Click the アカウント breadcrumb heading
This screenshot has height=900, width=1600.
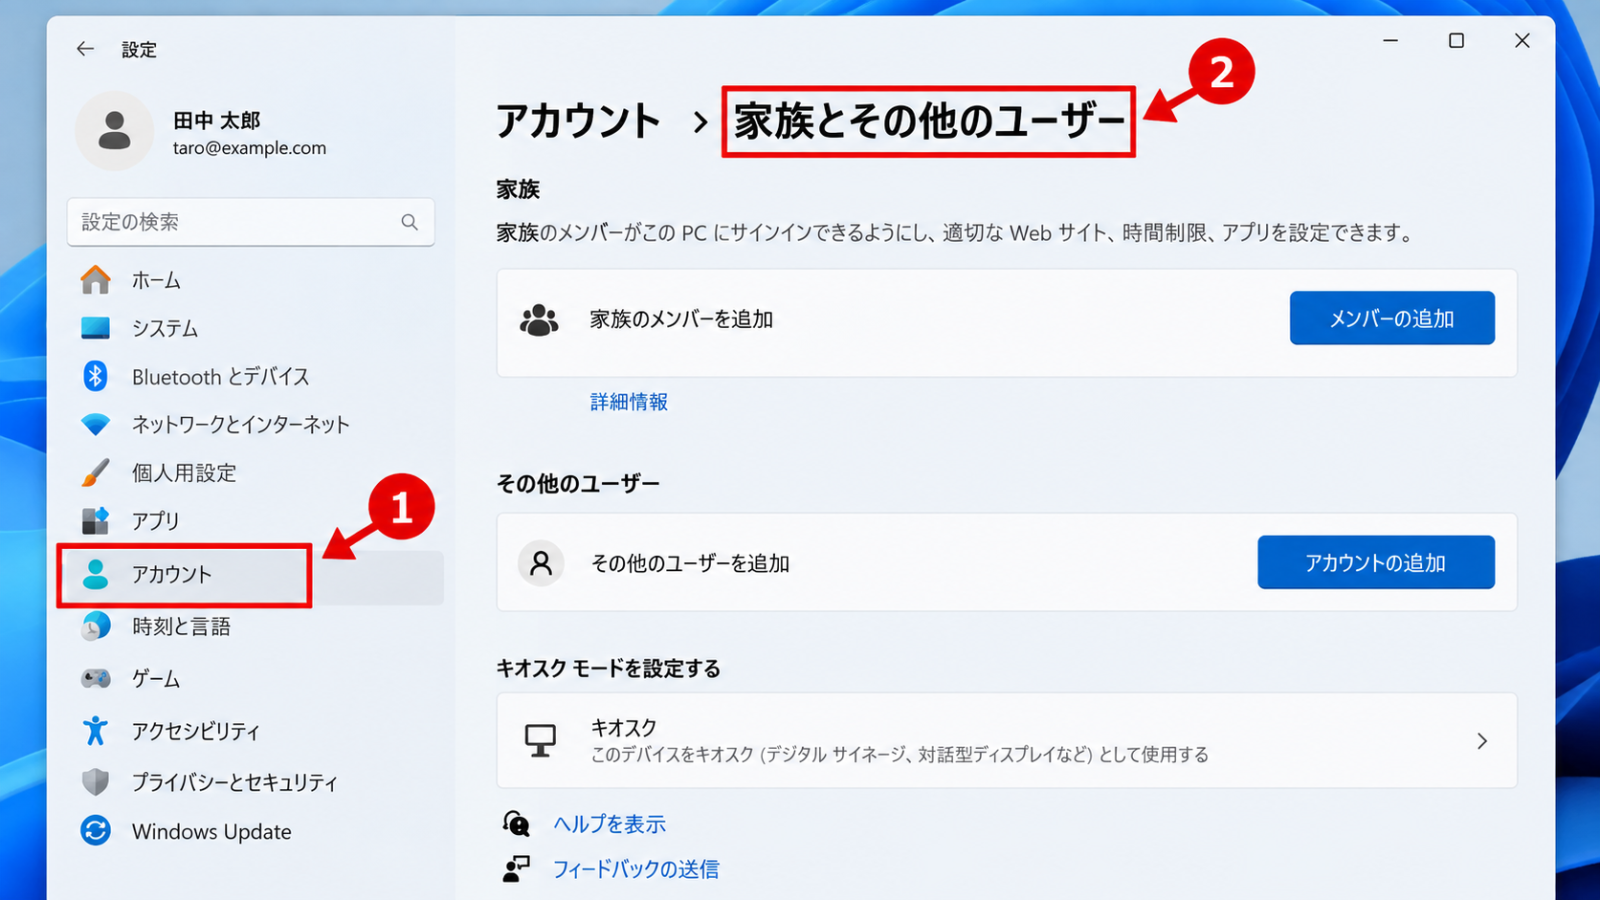click(578, 121)
